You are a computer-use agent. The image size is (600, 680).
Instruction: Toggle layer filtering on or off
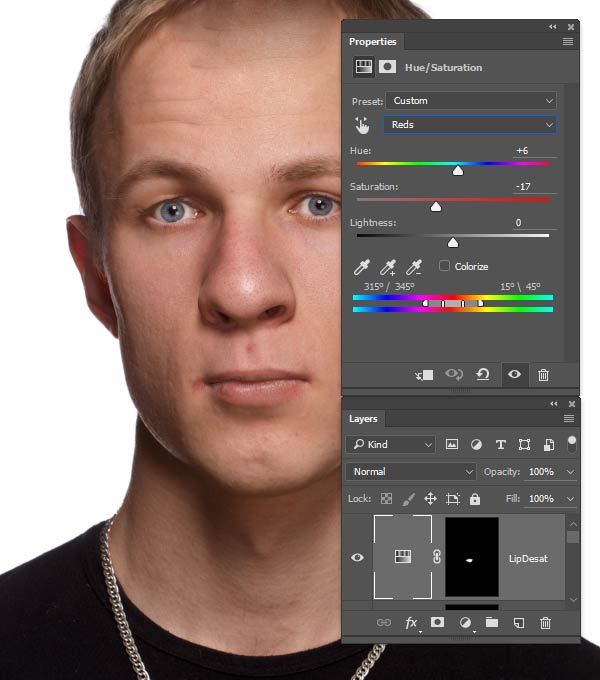pos(572,444)
